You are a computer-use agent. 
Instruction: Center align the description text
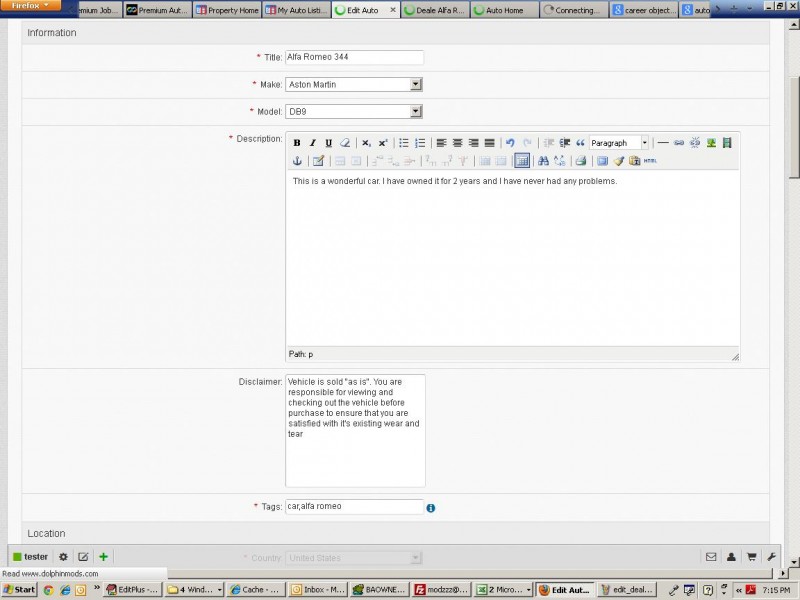[458, 143]
